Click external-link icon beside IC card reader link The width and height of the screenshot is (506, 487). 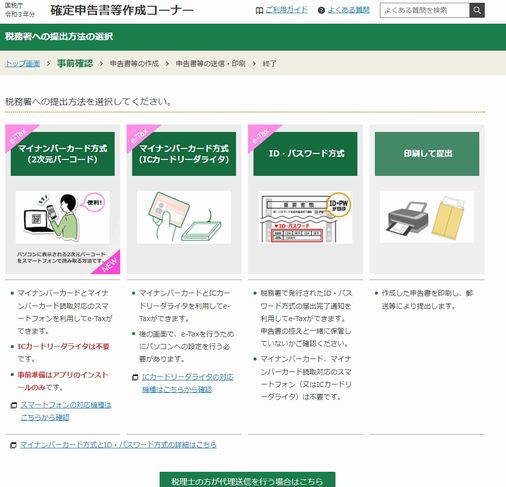[135, 377]
